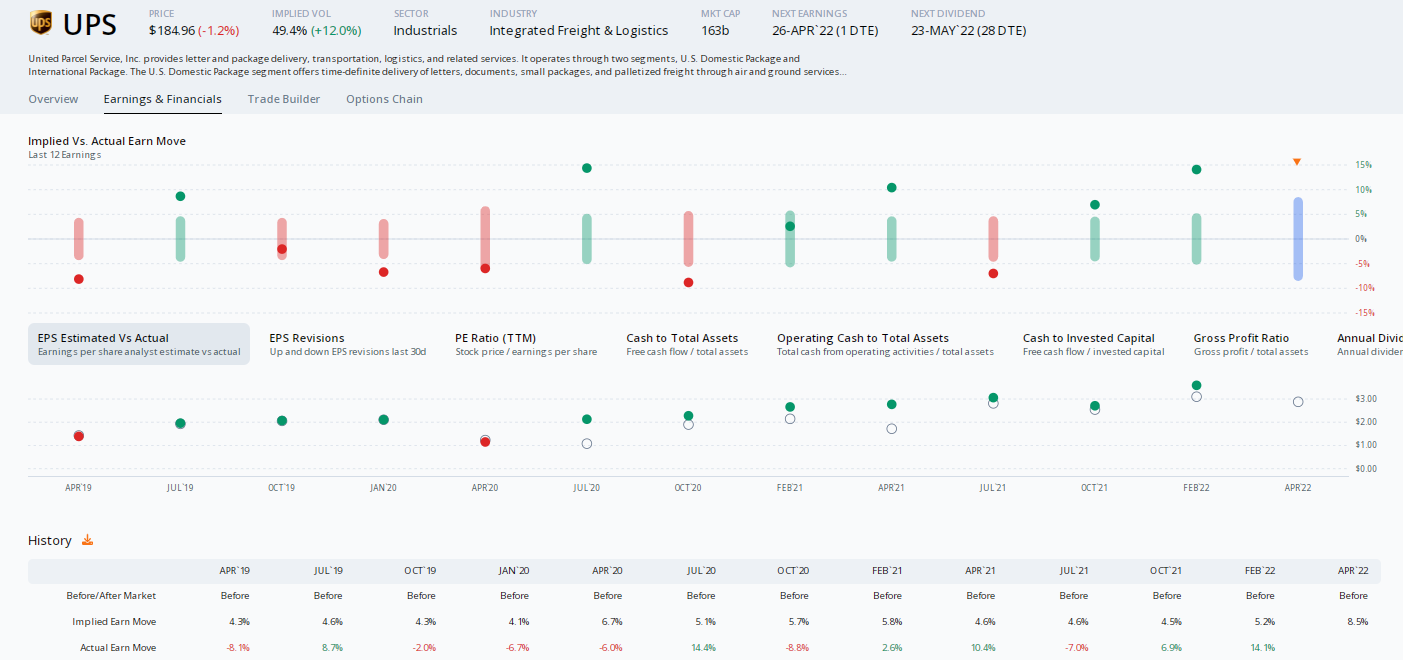
Task: Select the Options Chain tab
Action: click(x=384, y=99)
